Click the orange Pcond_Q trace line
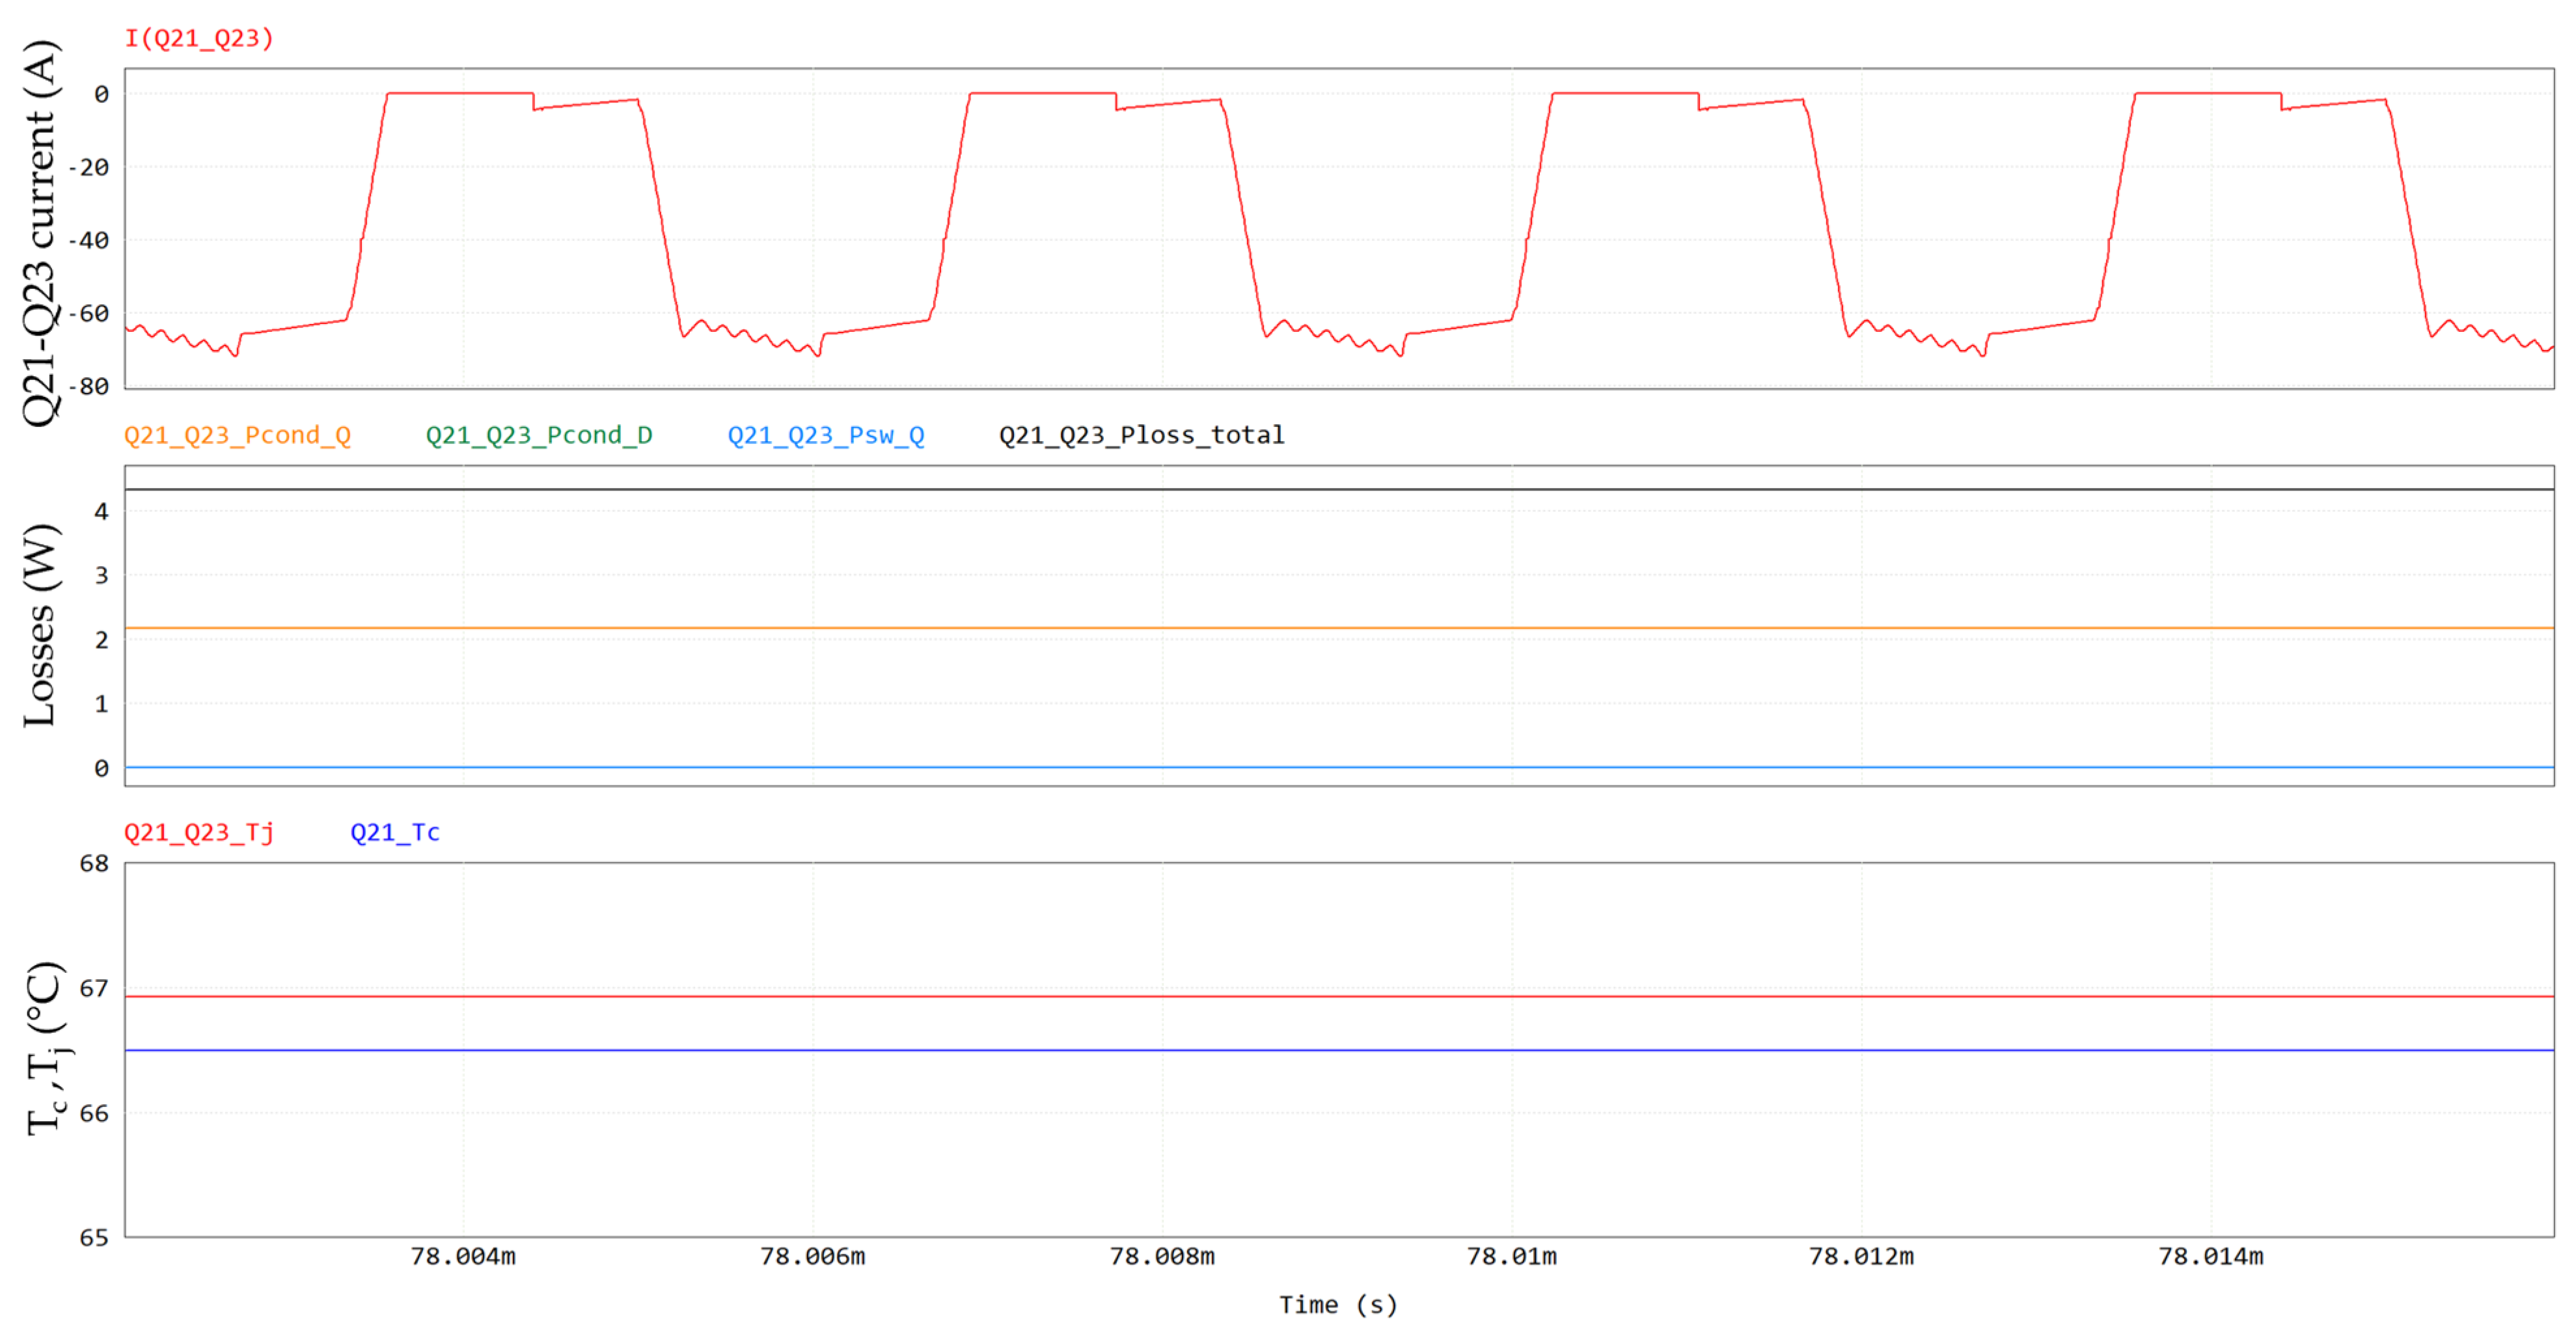The height and width of the screenshot is (1343, 2576). point(1300,628)
